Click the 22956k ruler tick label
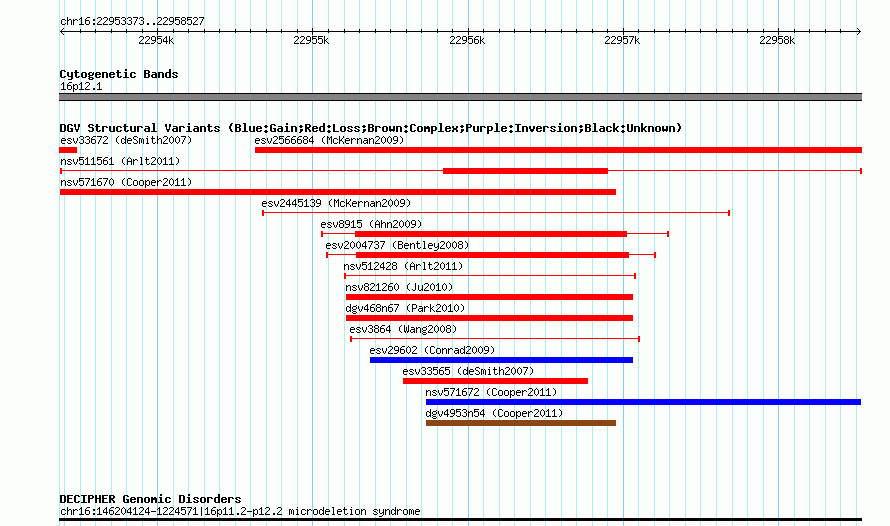 pyautogui.click(x=467, y=40)
